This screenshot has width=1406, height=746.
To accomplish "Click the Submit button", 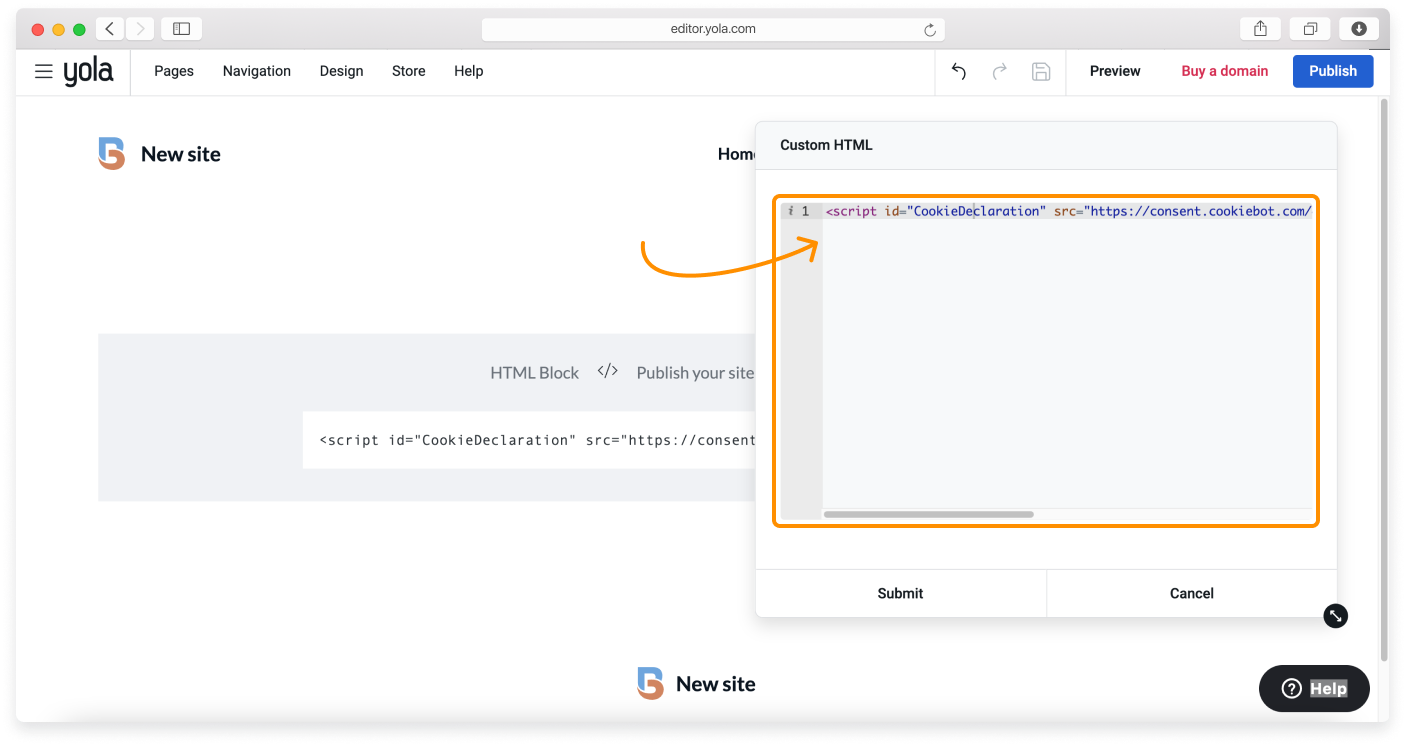I will click(x=900, y=593).
